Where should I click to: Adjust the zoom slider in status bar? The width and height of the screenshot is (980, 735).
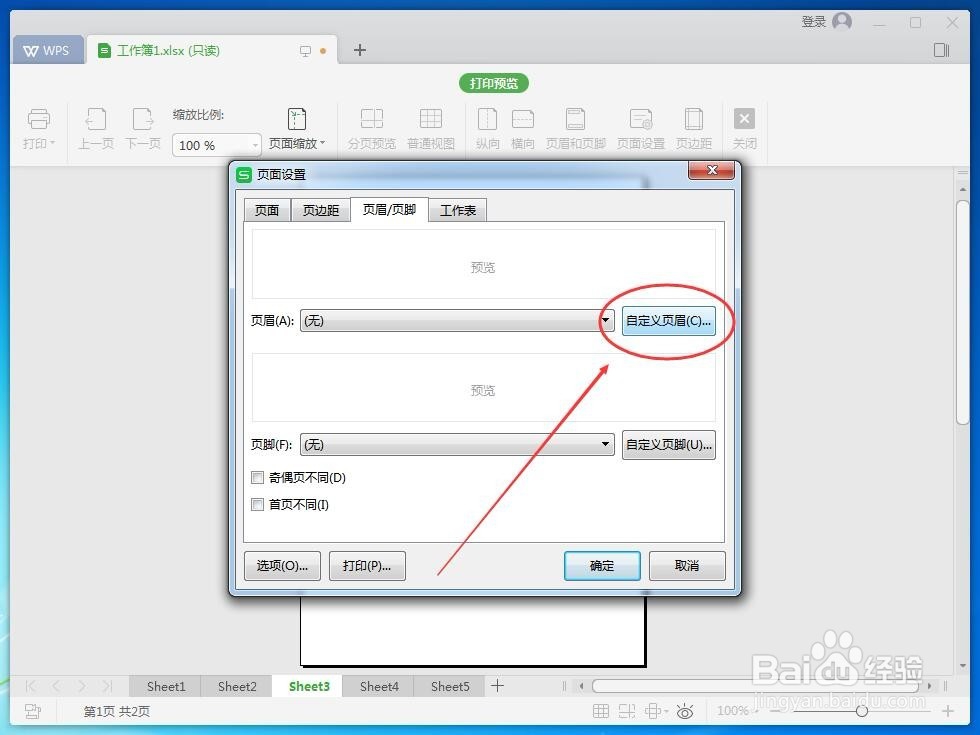(862, 711)
